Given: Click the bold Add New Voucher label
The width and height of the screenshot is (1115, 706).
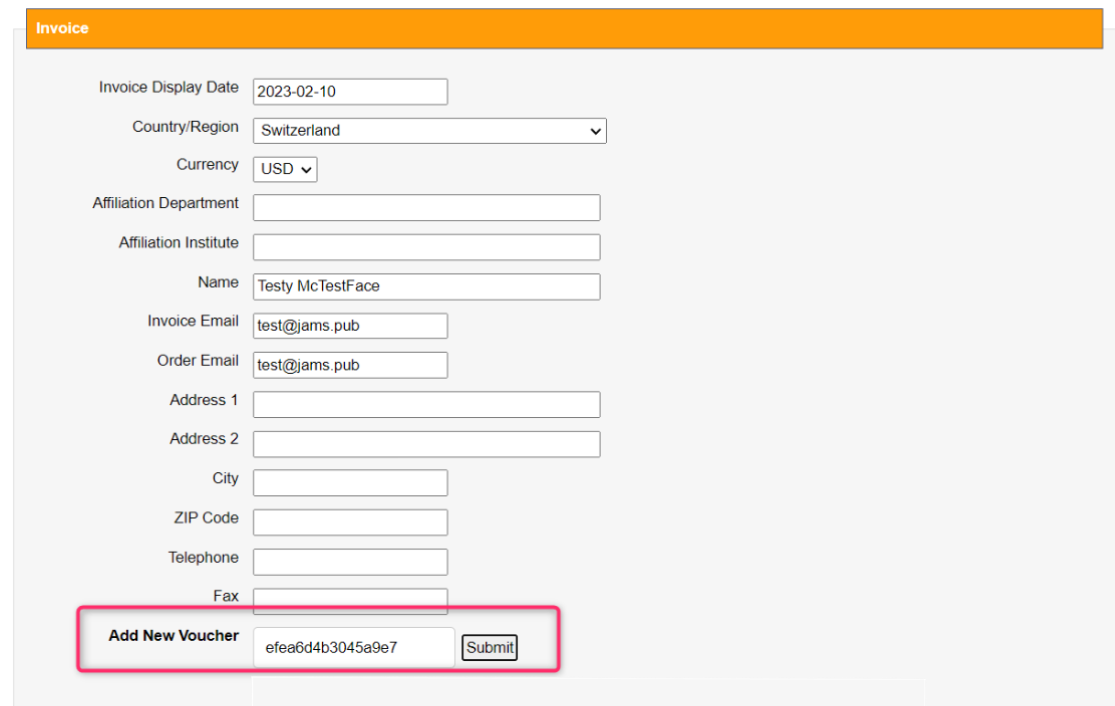Looking at the screenshot, I should 174,636.
